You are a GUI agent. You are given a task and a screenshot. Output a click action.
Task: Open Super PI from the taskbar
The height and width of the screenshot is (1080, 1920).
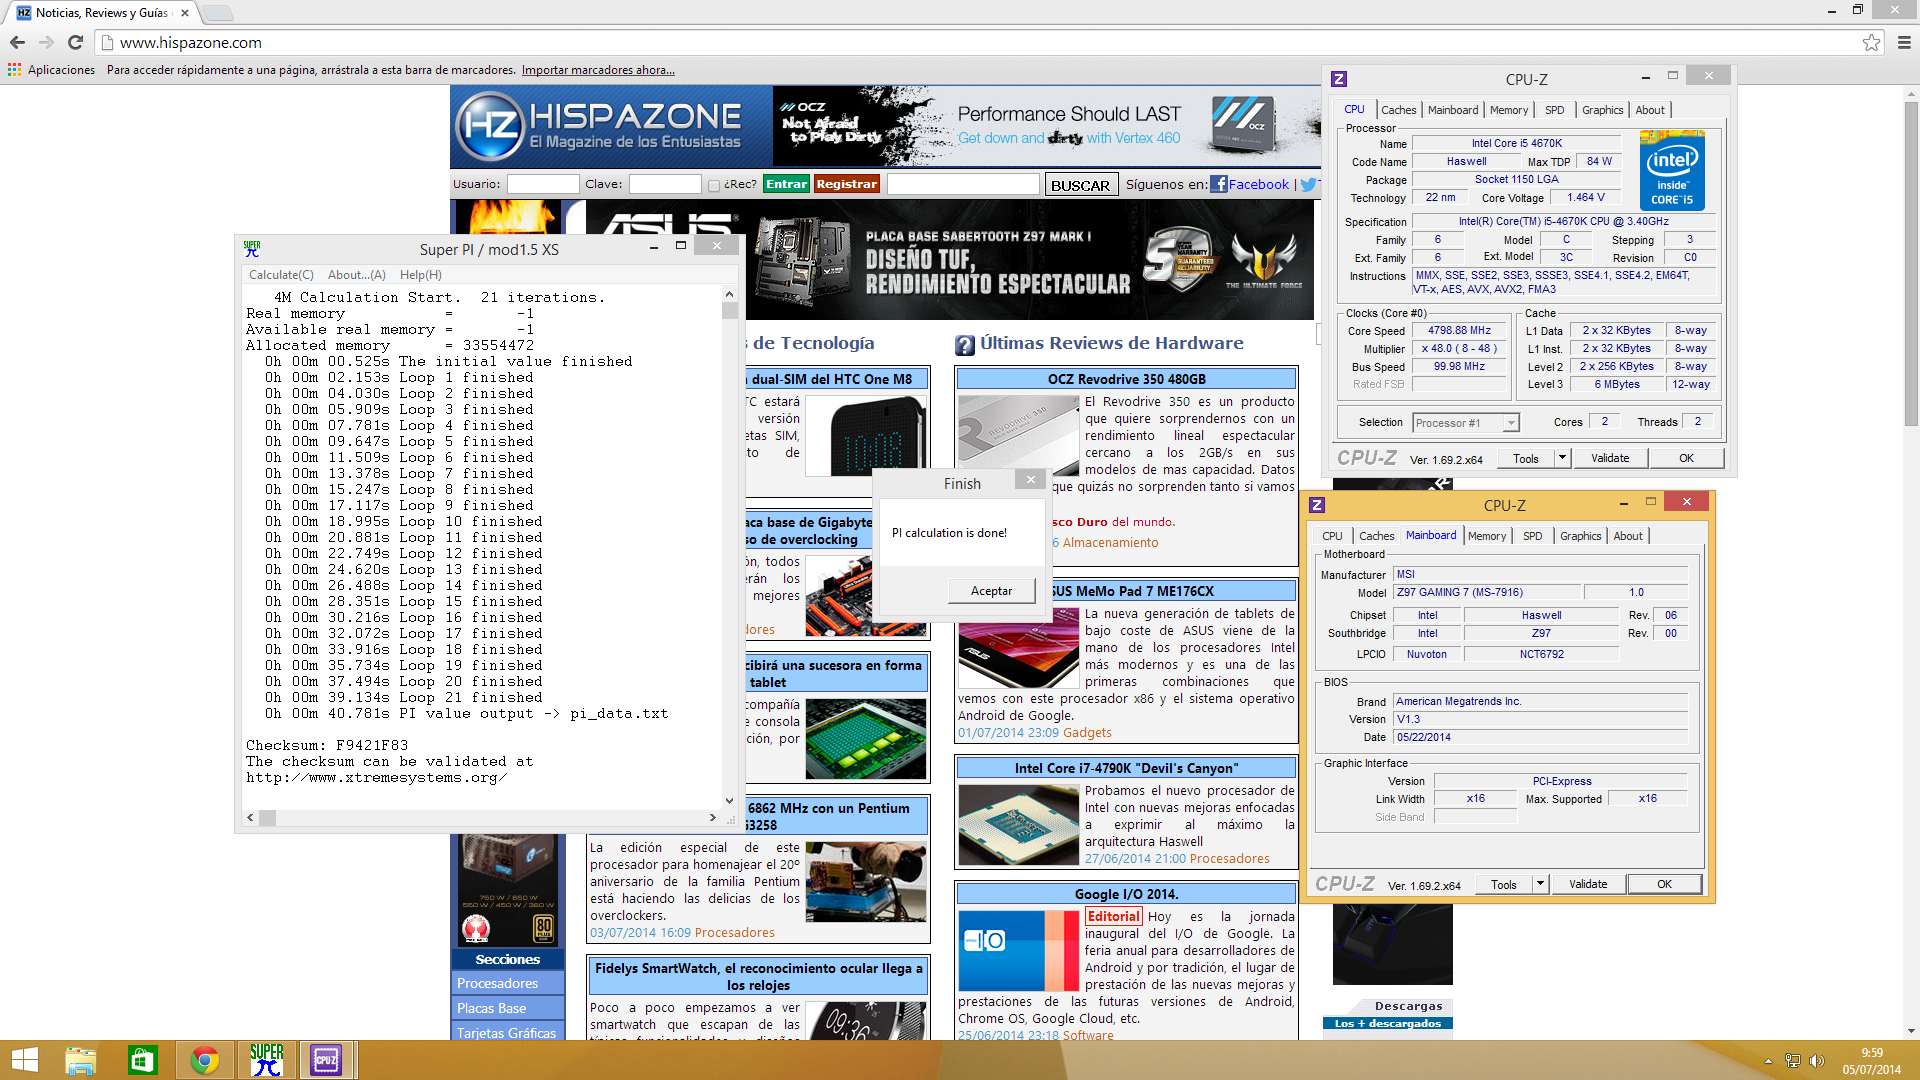click(266, 1060)
